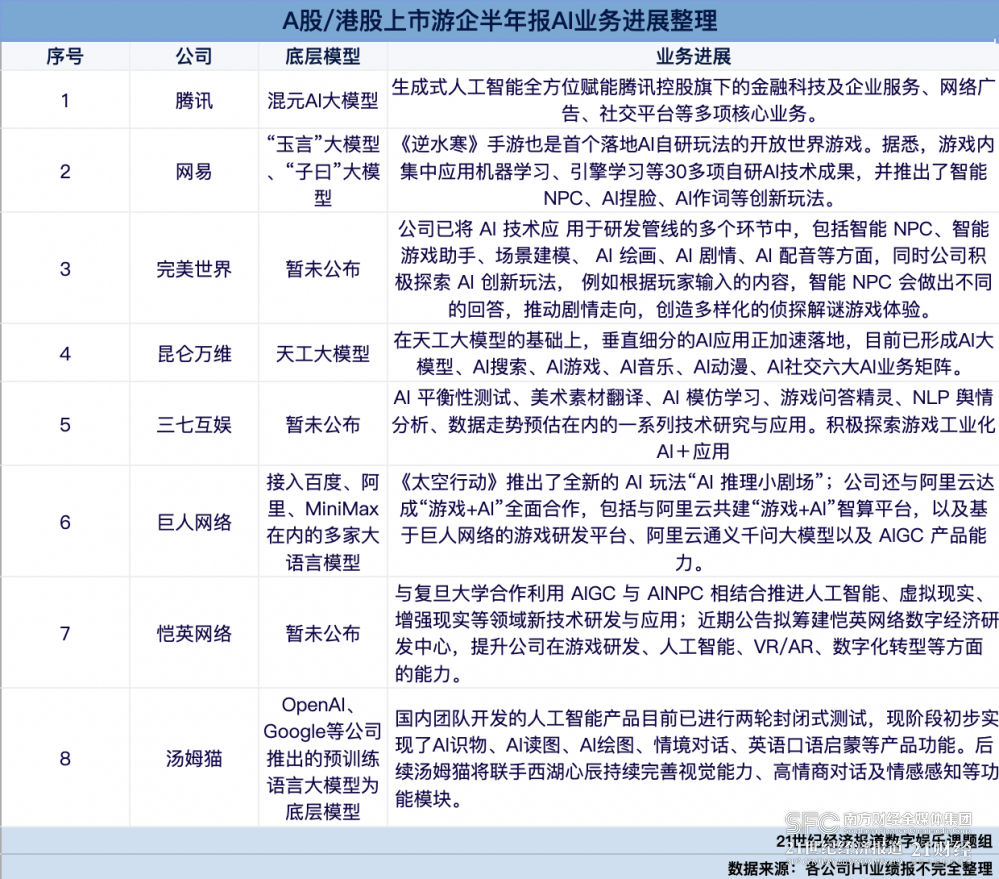The width and height of the screenshot is (999, 879).
Task: Select the company cell "腾讯"
Action: click(194, 101)
